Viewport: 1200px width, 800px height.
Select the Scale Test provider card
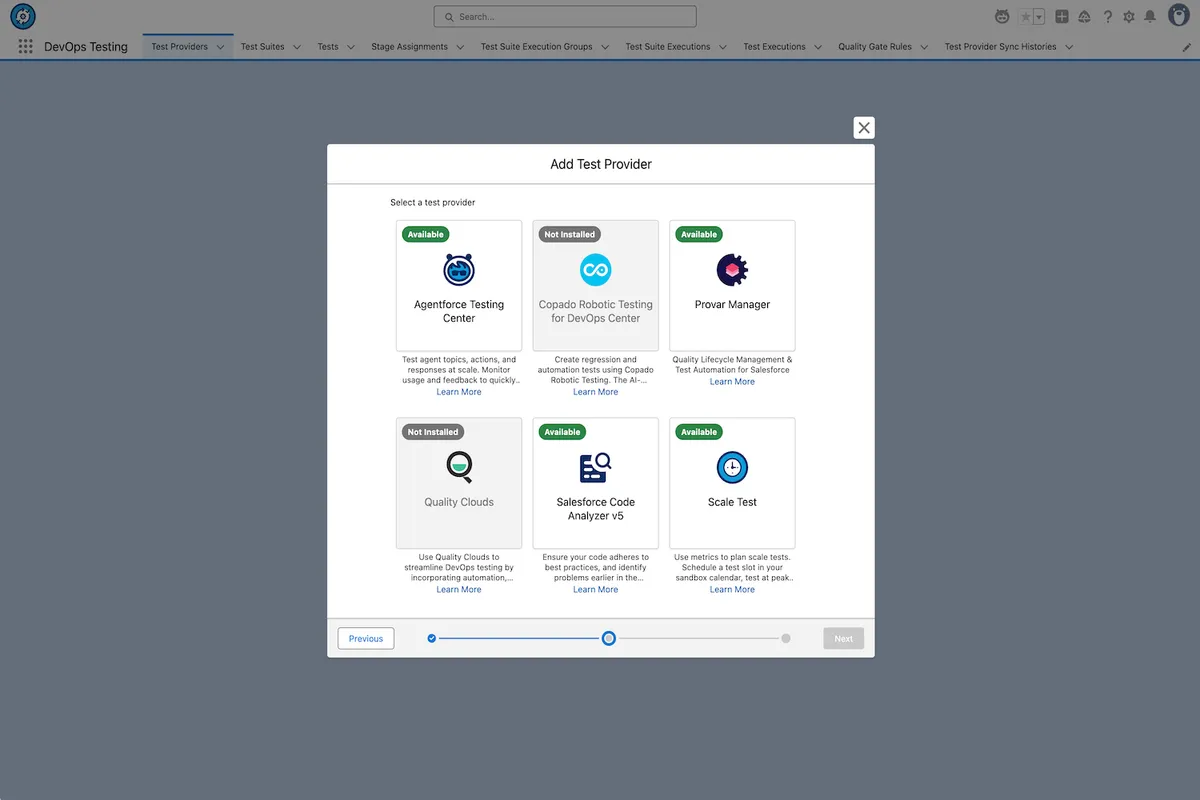pos(732,483)
